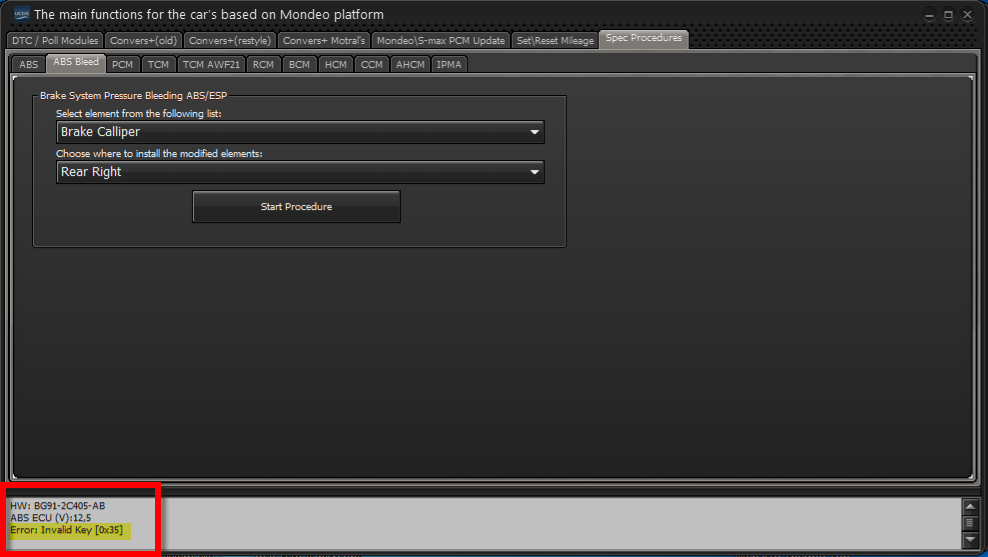Open the IPMA sub-tab
Viewport: 988px width, 557px height.
pyautogui.click(x=449, y=64)
